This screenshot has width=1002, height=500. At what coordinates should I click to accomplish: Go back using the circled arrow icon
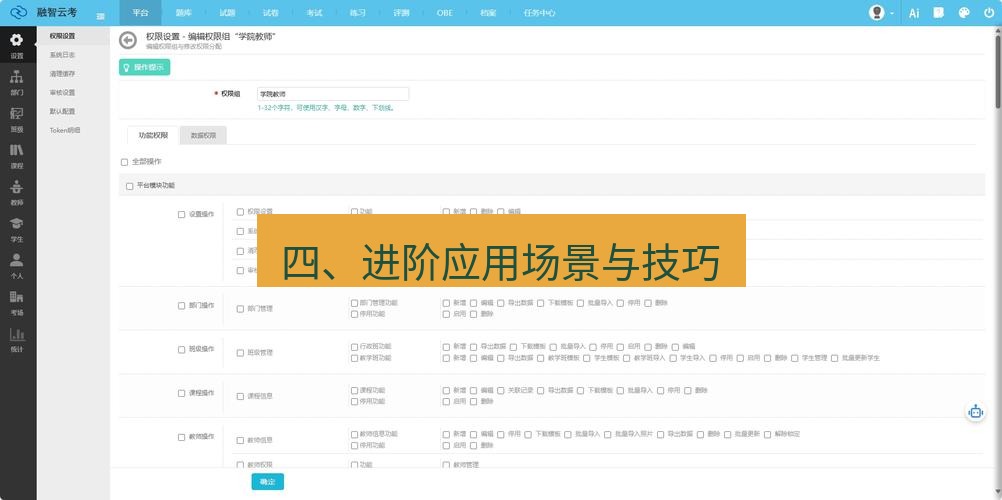point(128,40)
